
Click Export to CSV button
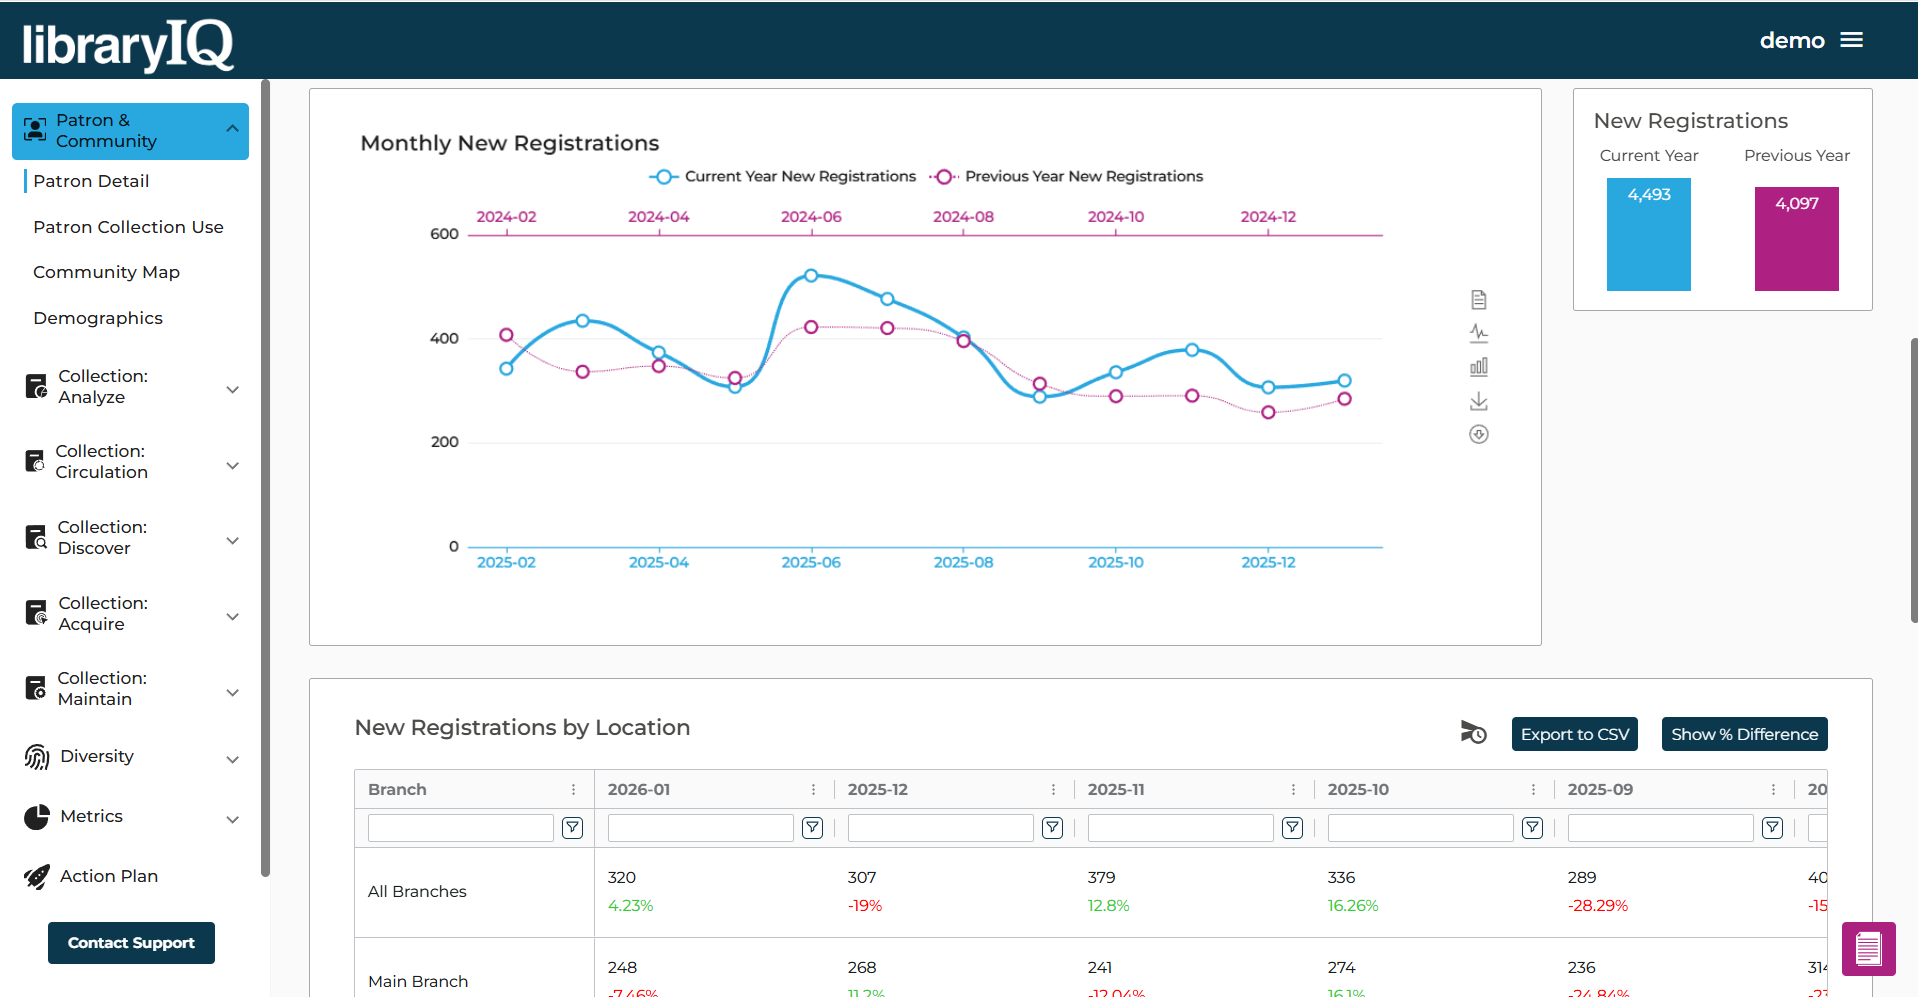pyautogui.click(x=1575, y=734)
